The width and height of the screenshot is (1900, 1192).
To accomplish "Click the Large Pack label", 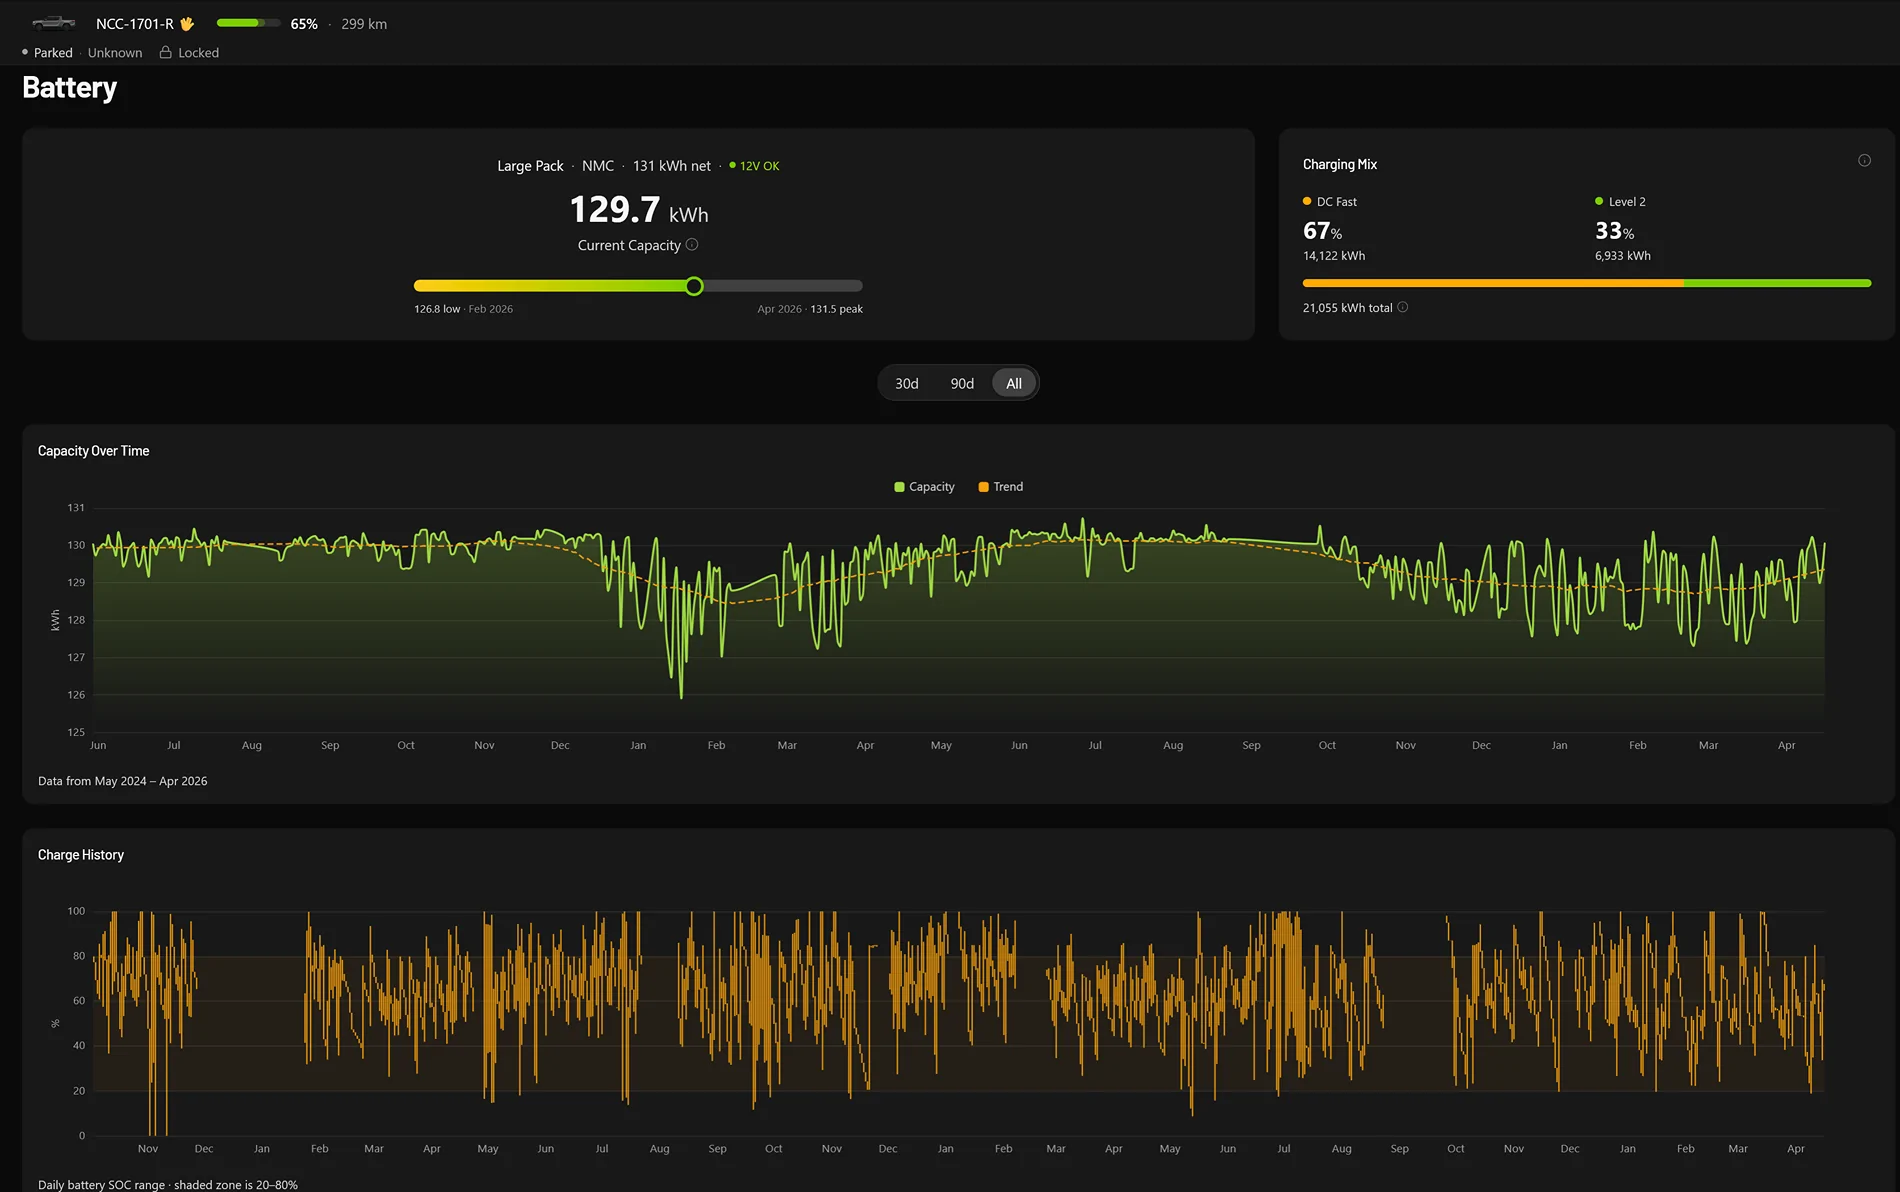I will pos(530,166).
